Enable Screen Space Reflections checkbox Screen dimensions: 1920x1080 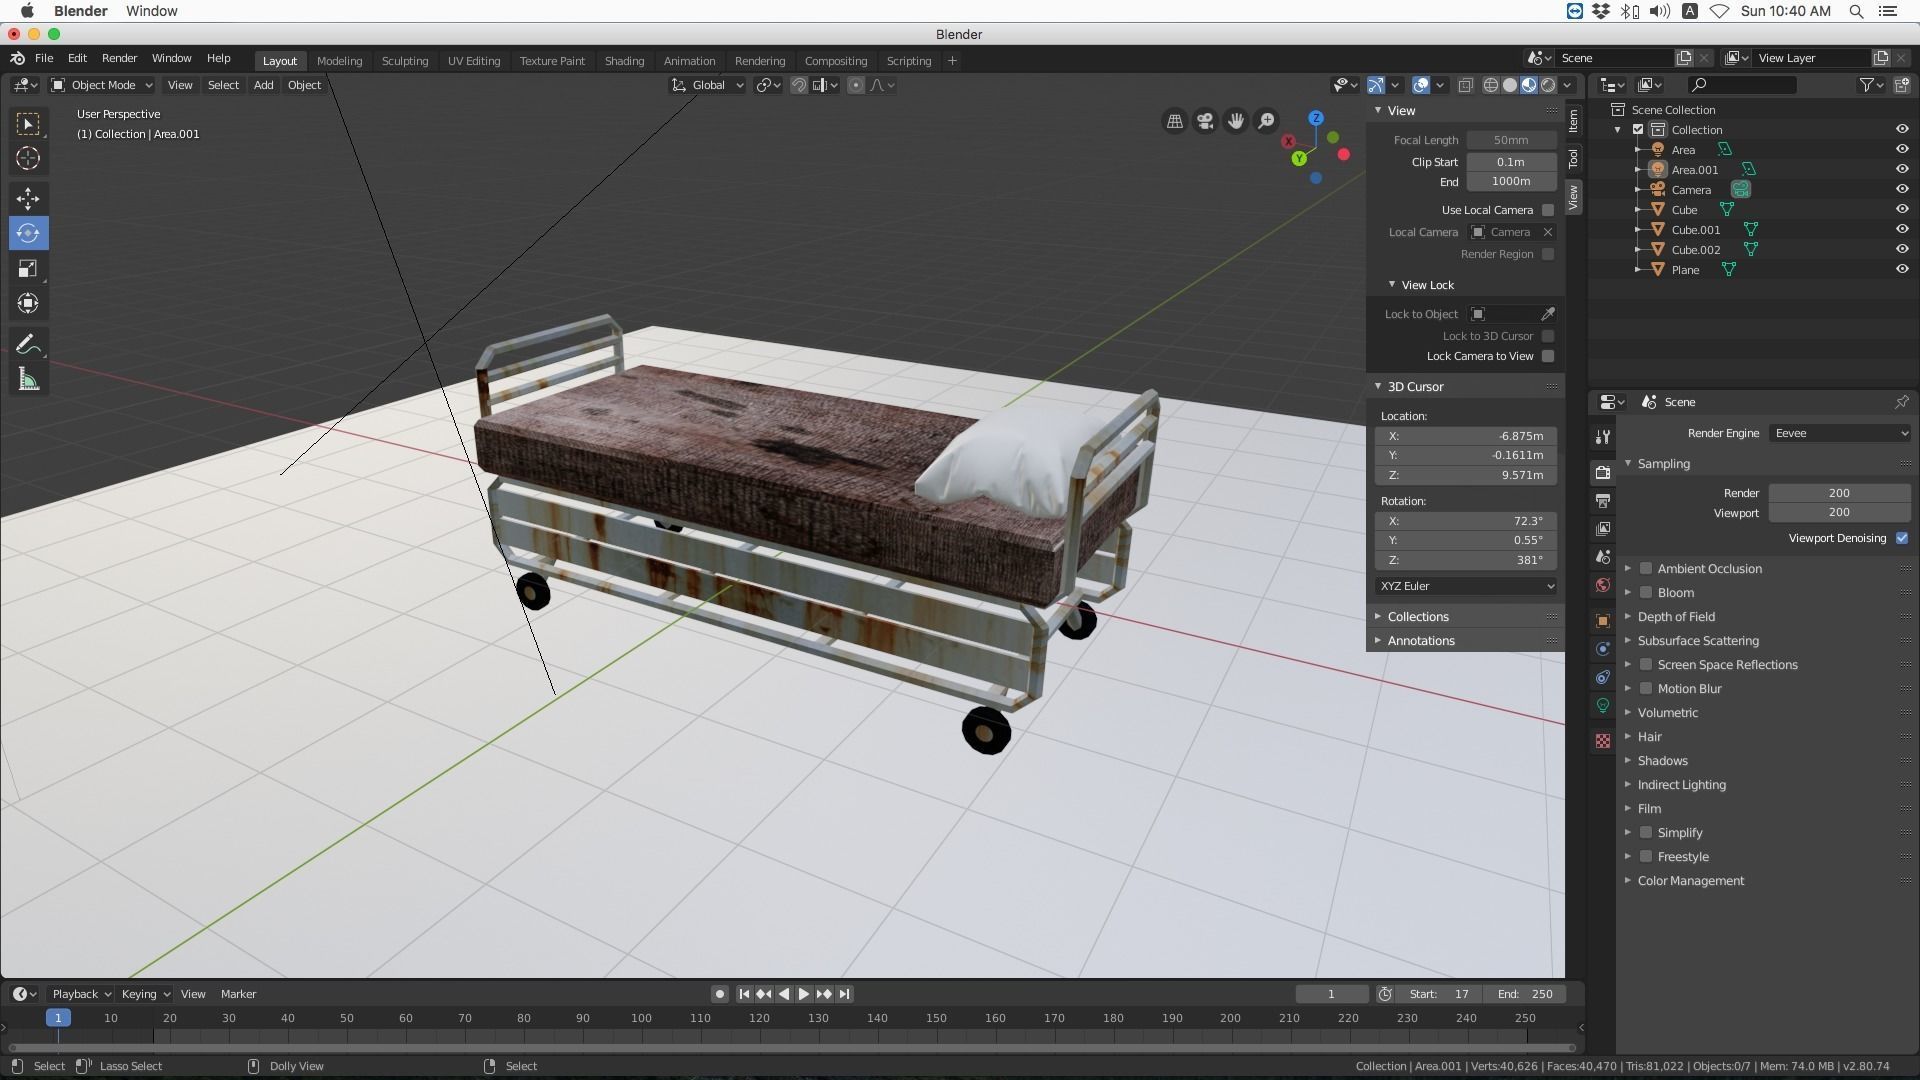(x=1646, y=665)
